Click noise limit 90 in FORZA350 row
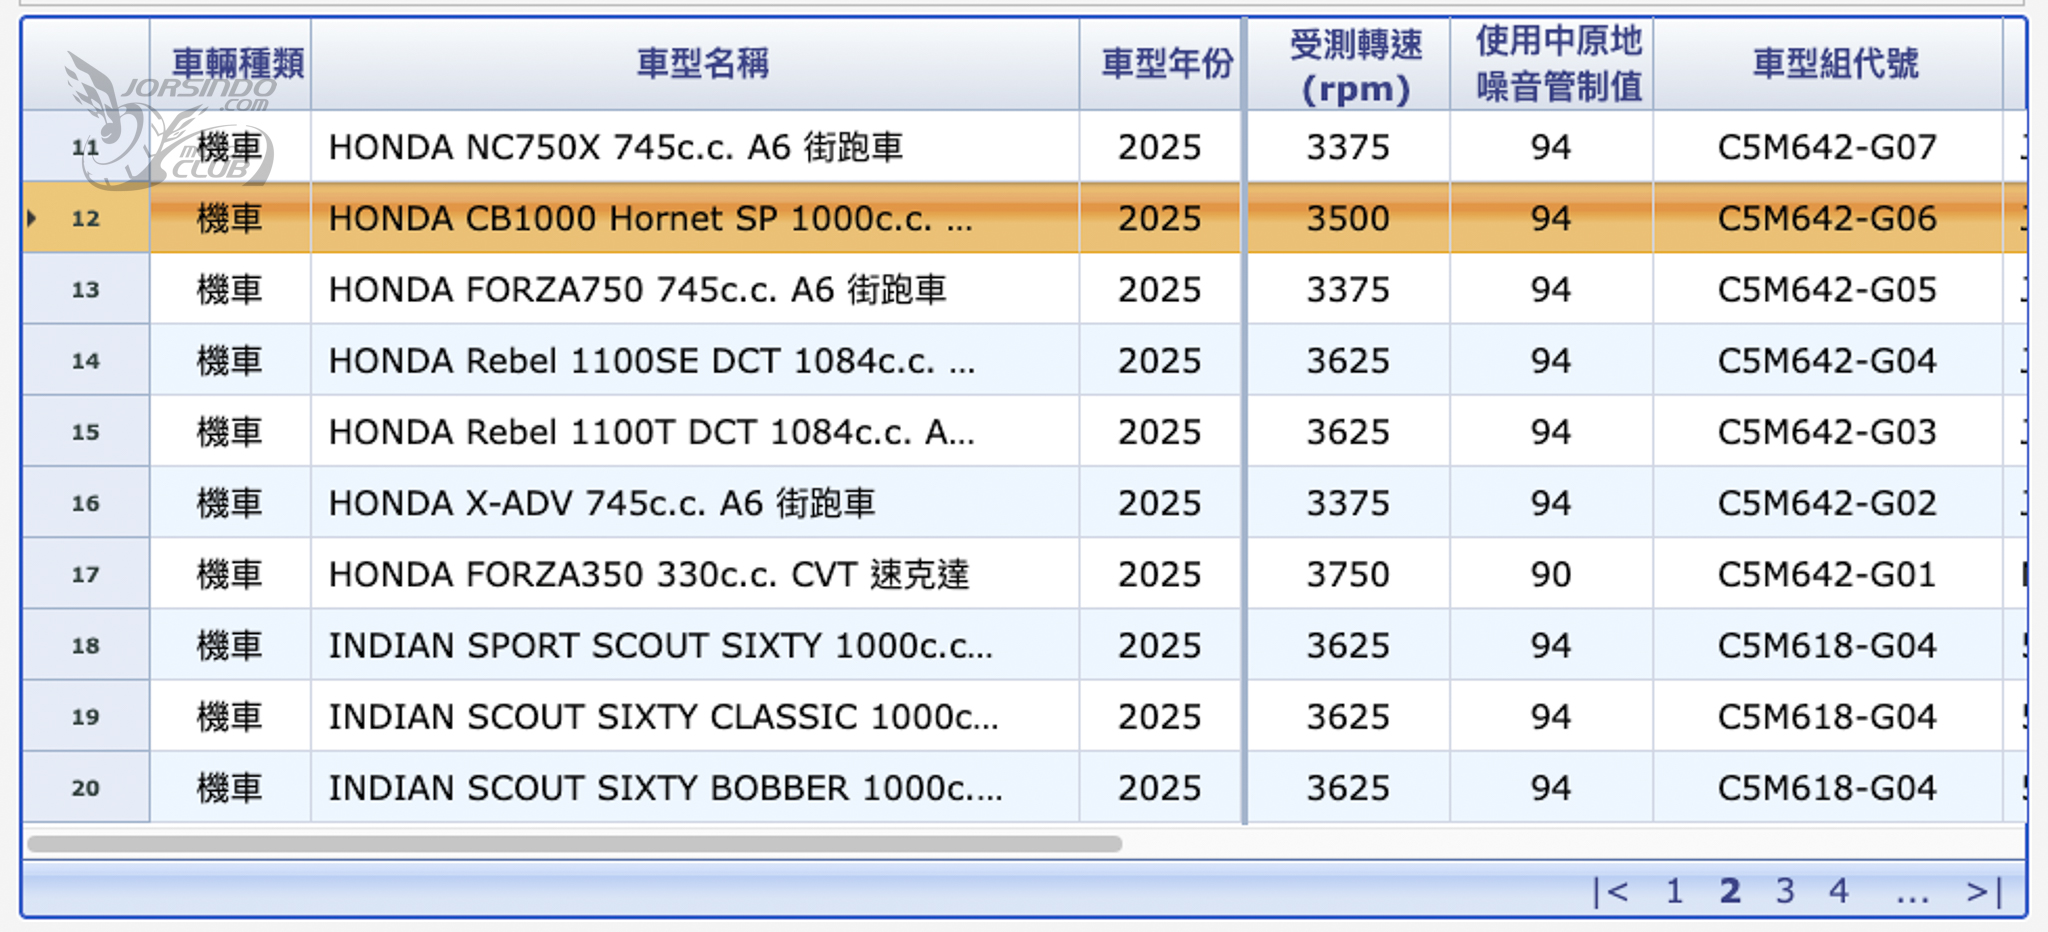Screen dimensions: 2048x932 1551,574
